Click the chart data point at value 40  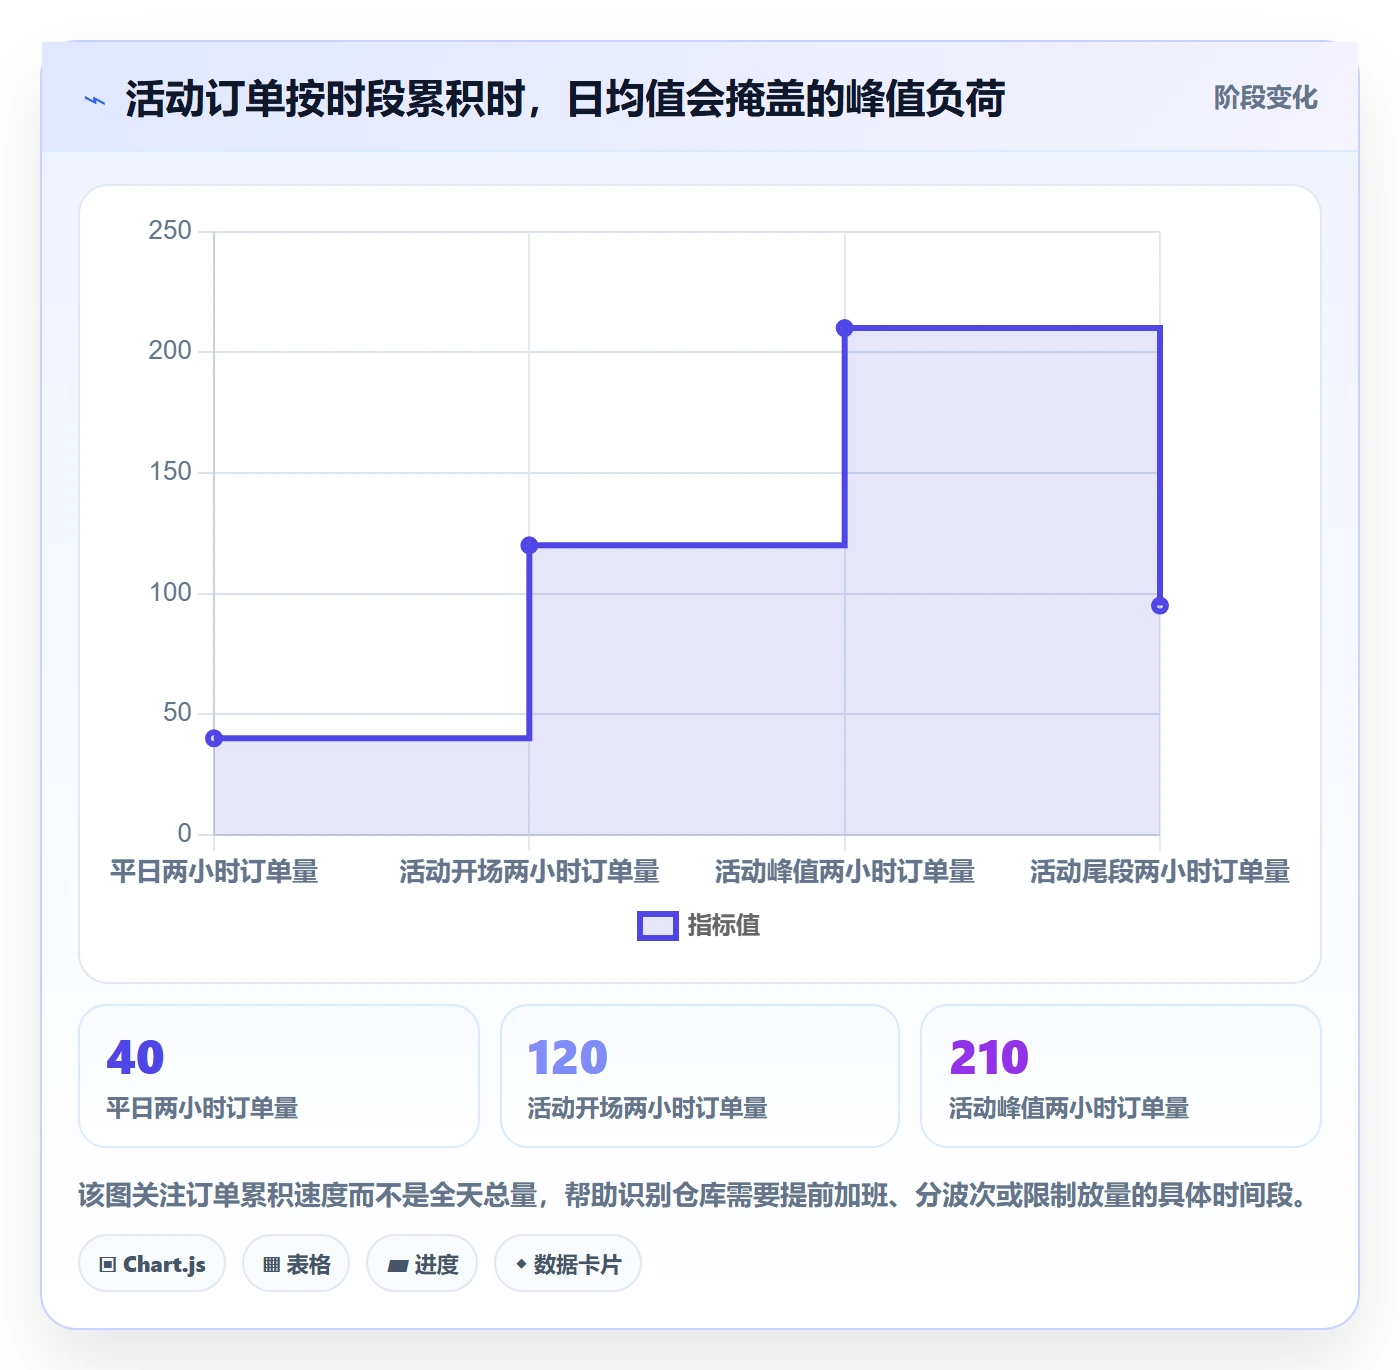(x=214, y=738)
